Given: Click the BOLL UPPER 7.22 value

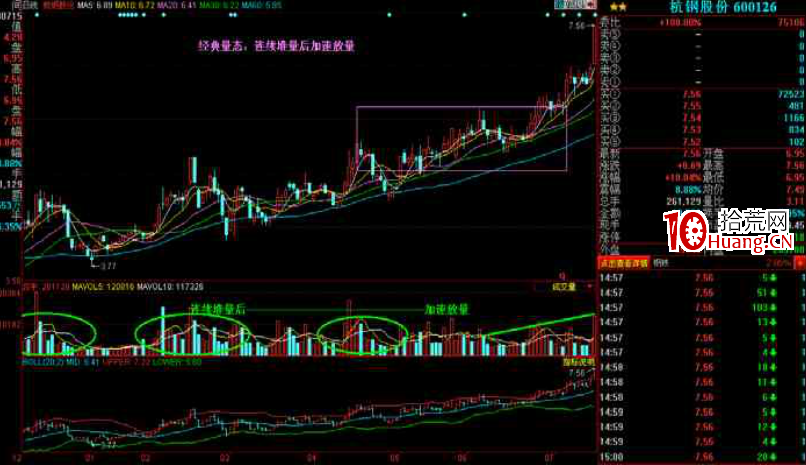Looking at the screenshot, I should tap(126, 362).
